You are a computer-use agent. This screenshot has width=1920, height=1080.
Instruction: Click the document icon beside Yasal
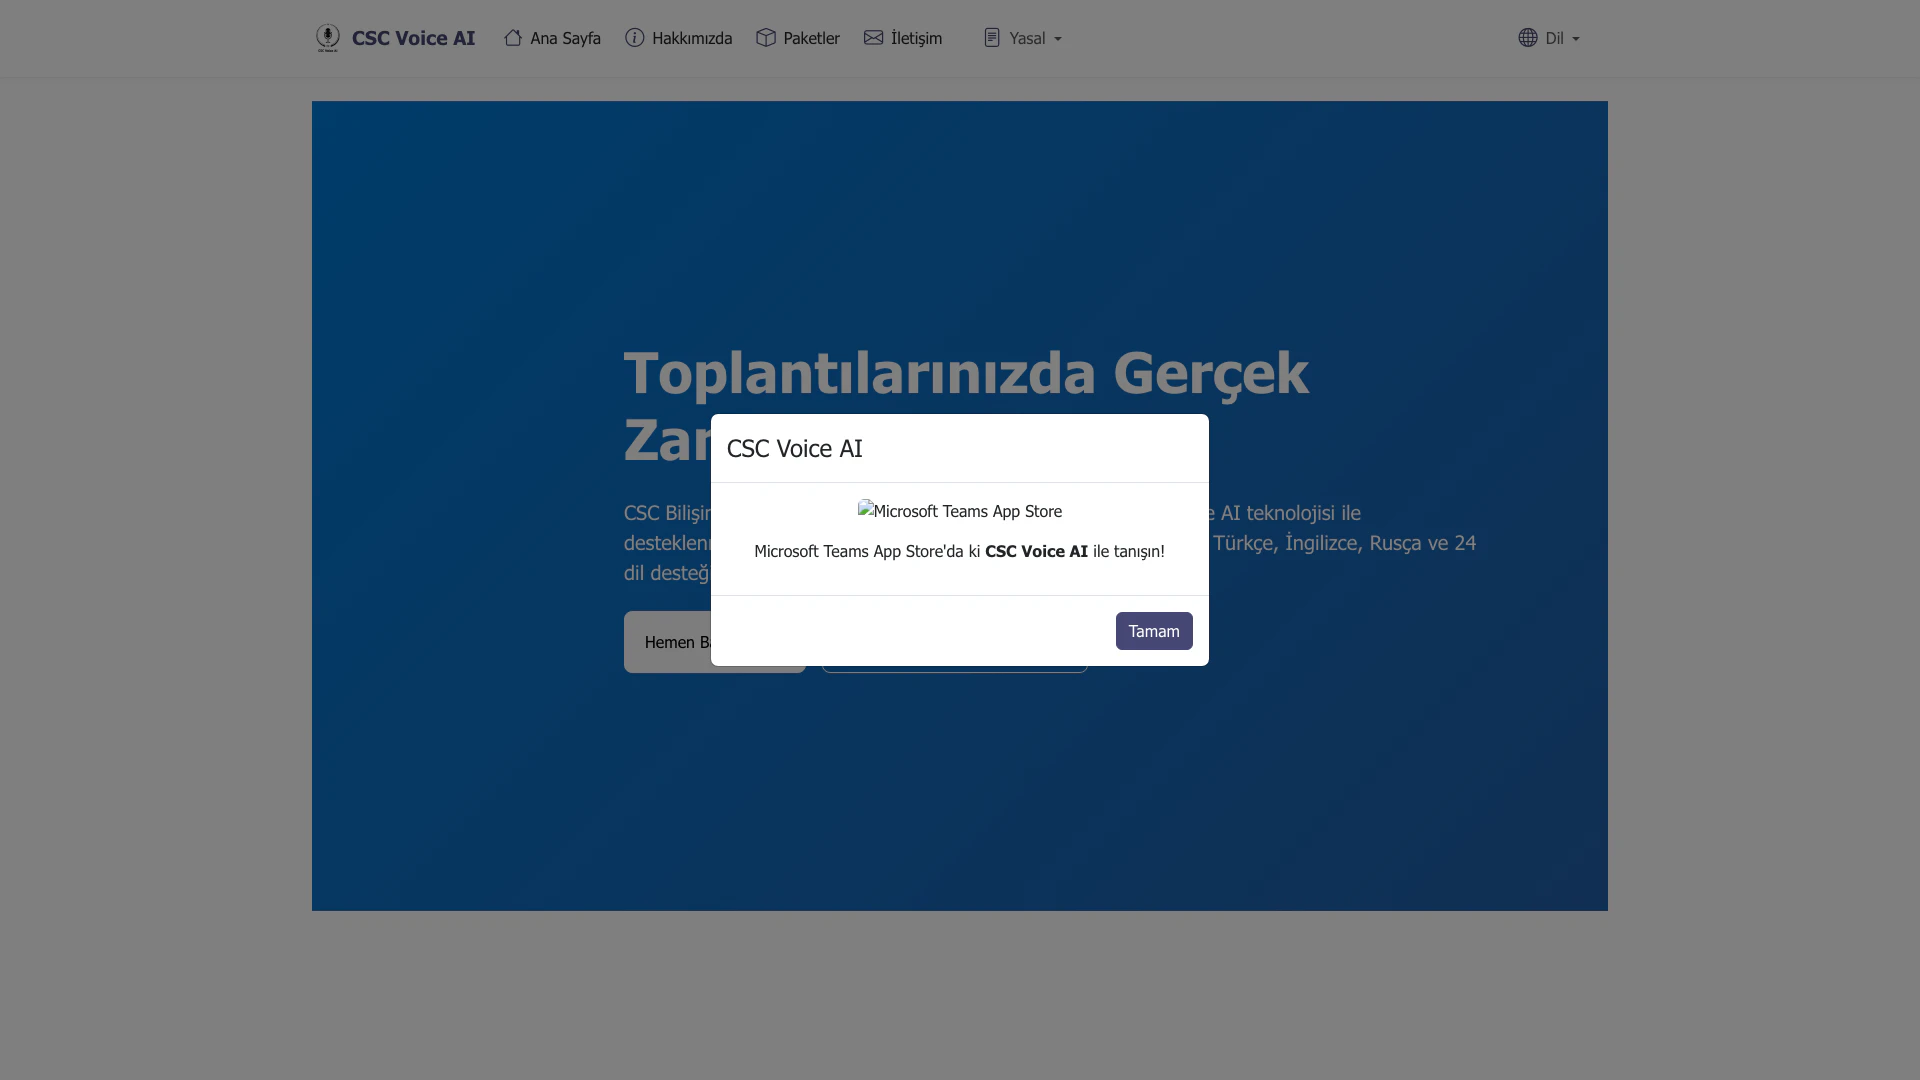tap(992, 38)
